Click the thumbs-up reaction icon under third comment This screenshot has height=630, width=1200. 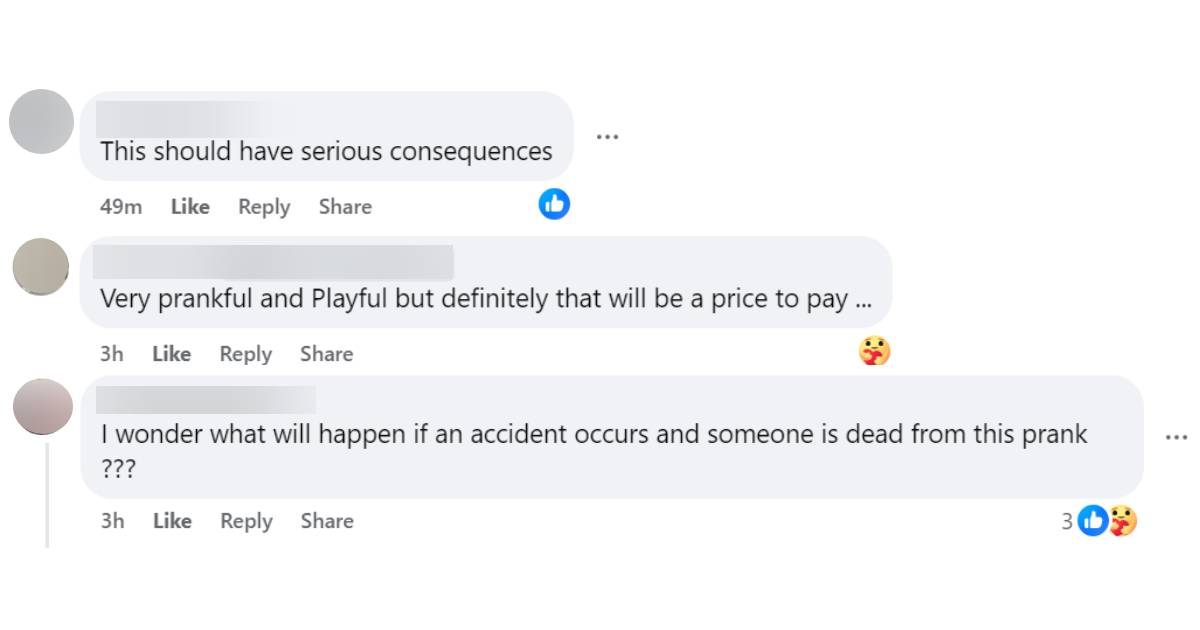pos(1093,520)
